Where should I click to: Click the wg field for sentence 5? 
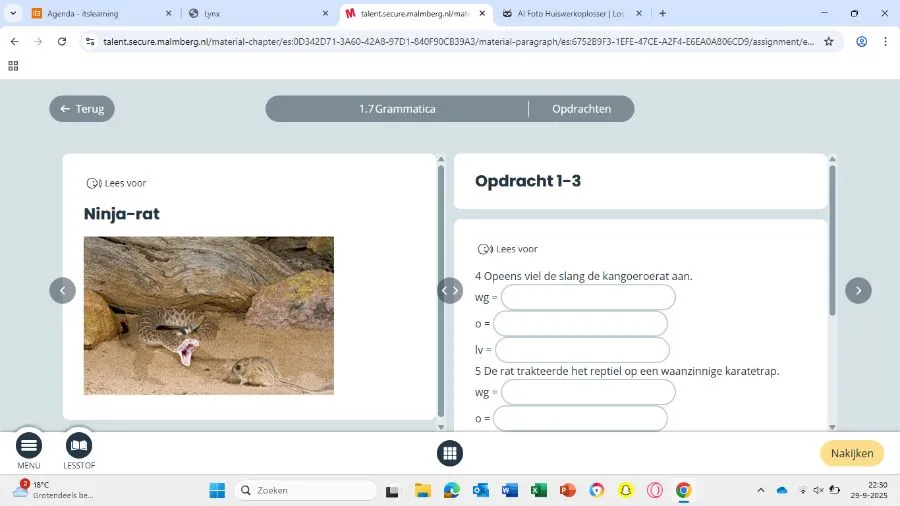588,392
